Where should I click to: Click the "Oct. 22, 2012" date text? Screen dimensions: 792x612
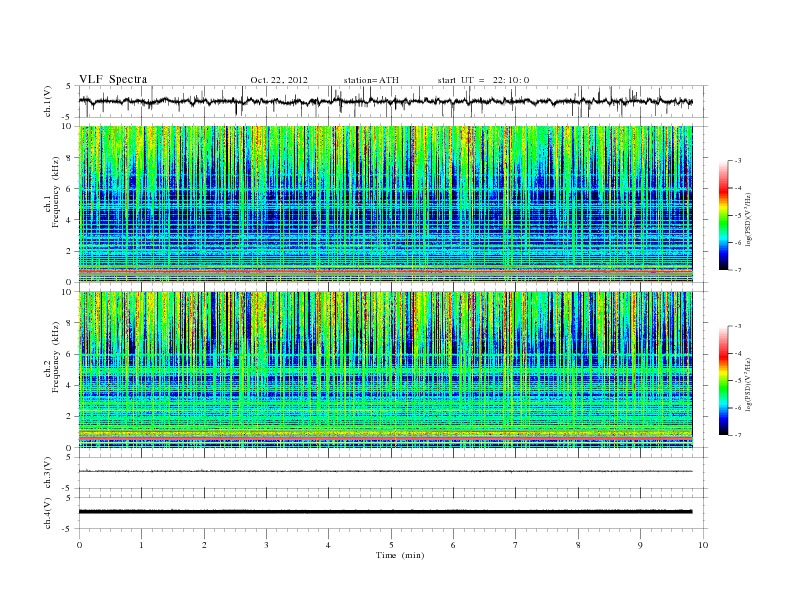pyautogui.click(x=279, y=80)
